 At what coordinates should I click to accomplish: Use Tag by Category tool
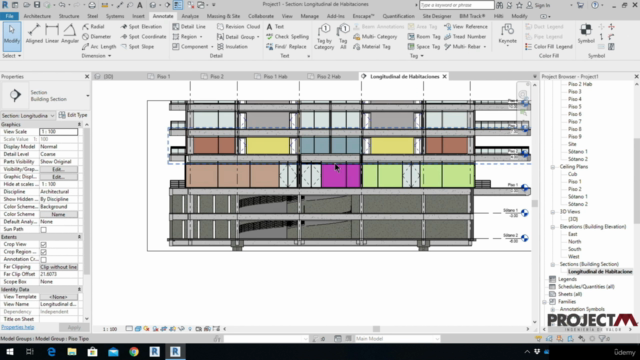pyautogui.click(x=324, y=37)
